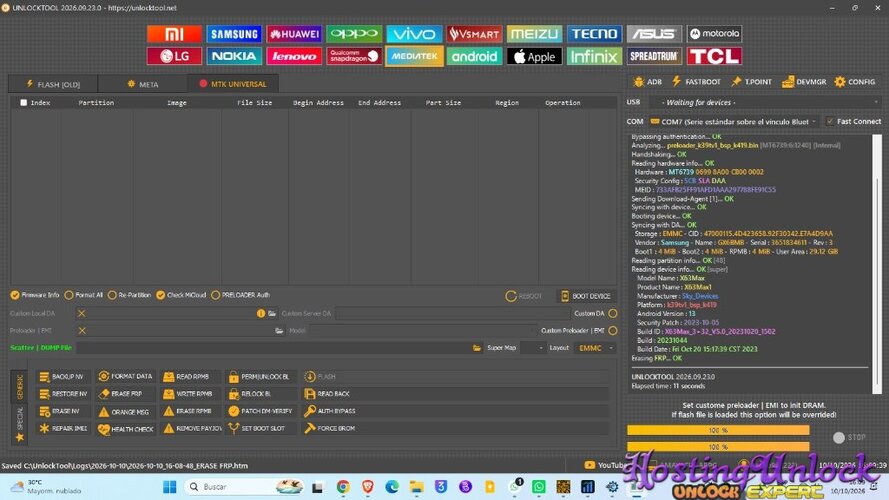Browse folder for Custom Local DA

272,313
